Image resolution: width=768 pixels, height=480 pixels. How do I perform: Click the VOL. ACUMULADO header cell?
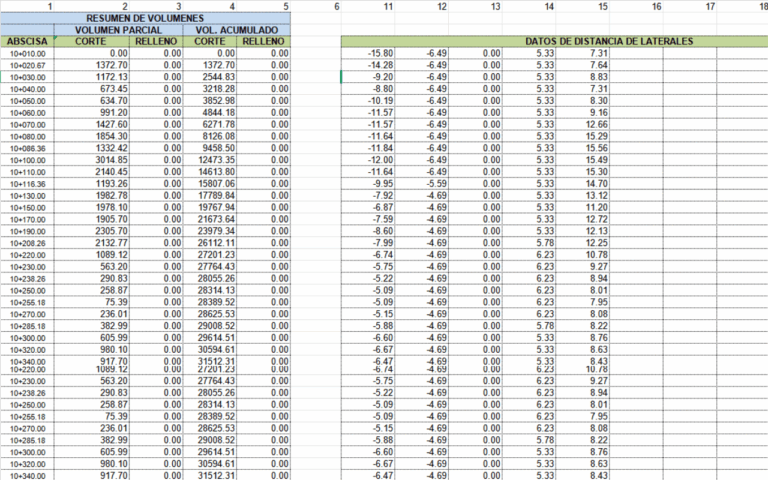(x=237, y=30)
